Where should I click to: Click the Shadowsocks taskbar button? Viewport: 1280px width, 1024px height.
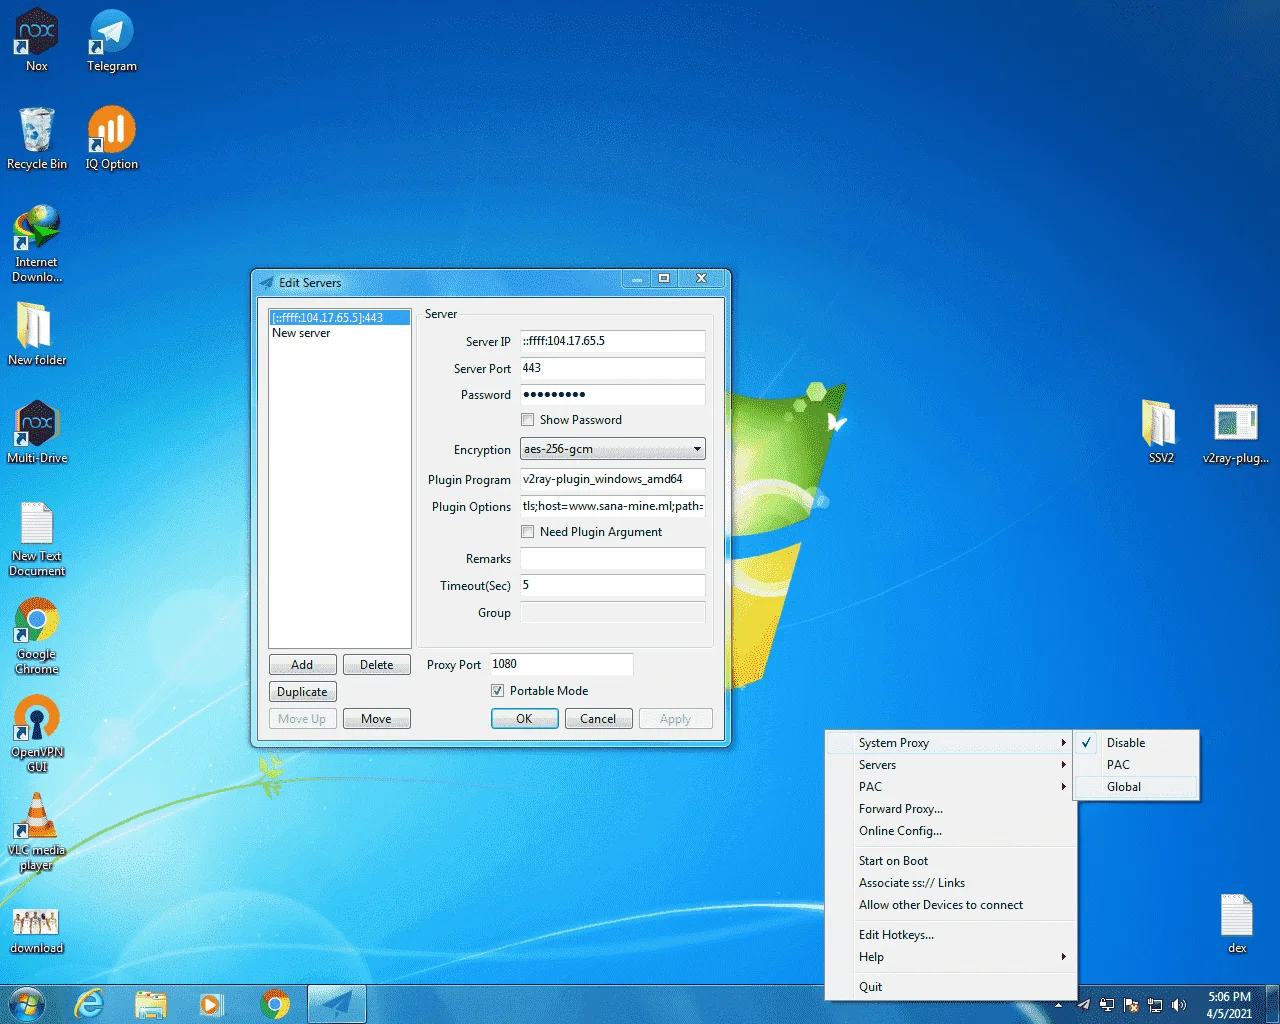337,1004
